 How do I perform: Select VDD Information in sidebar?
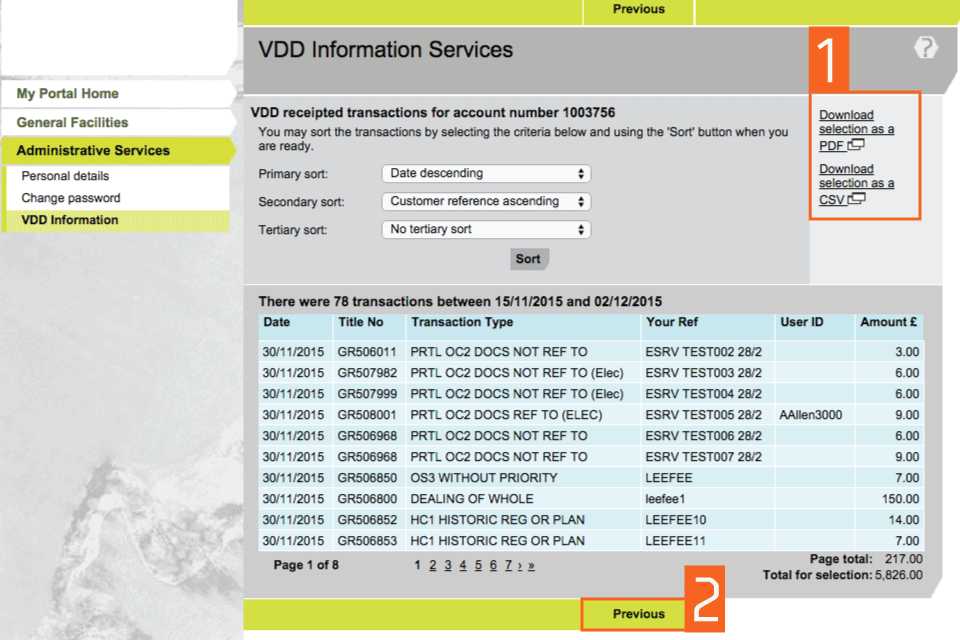70,220
